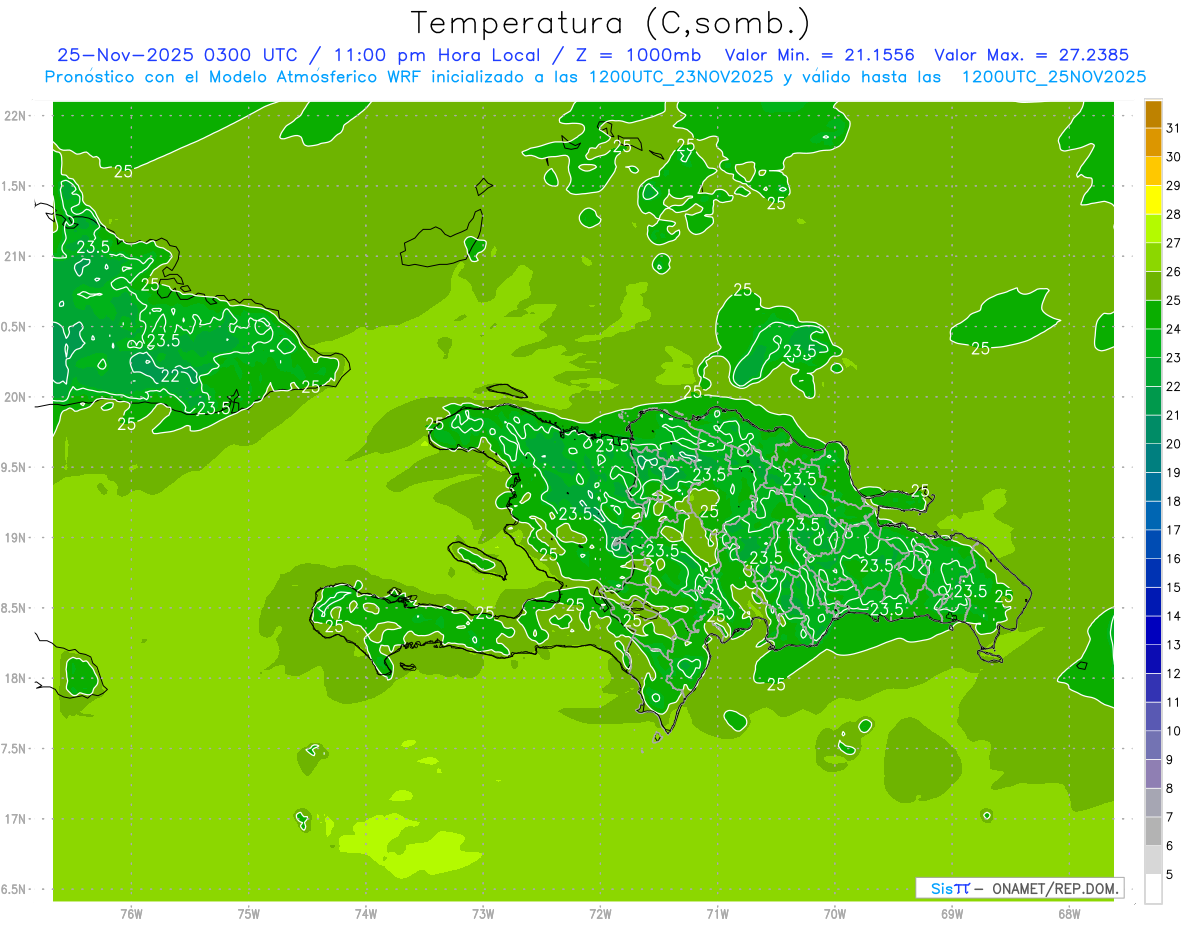Image resolution: width=1200 pixels, height=927 pixels.
Task: Click the "Z = 1000mb" level text
Action: coord(638,55)
